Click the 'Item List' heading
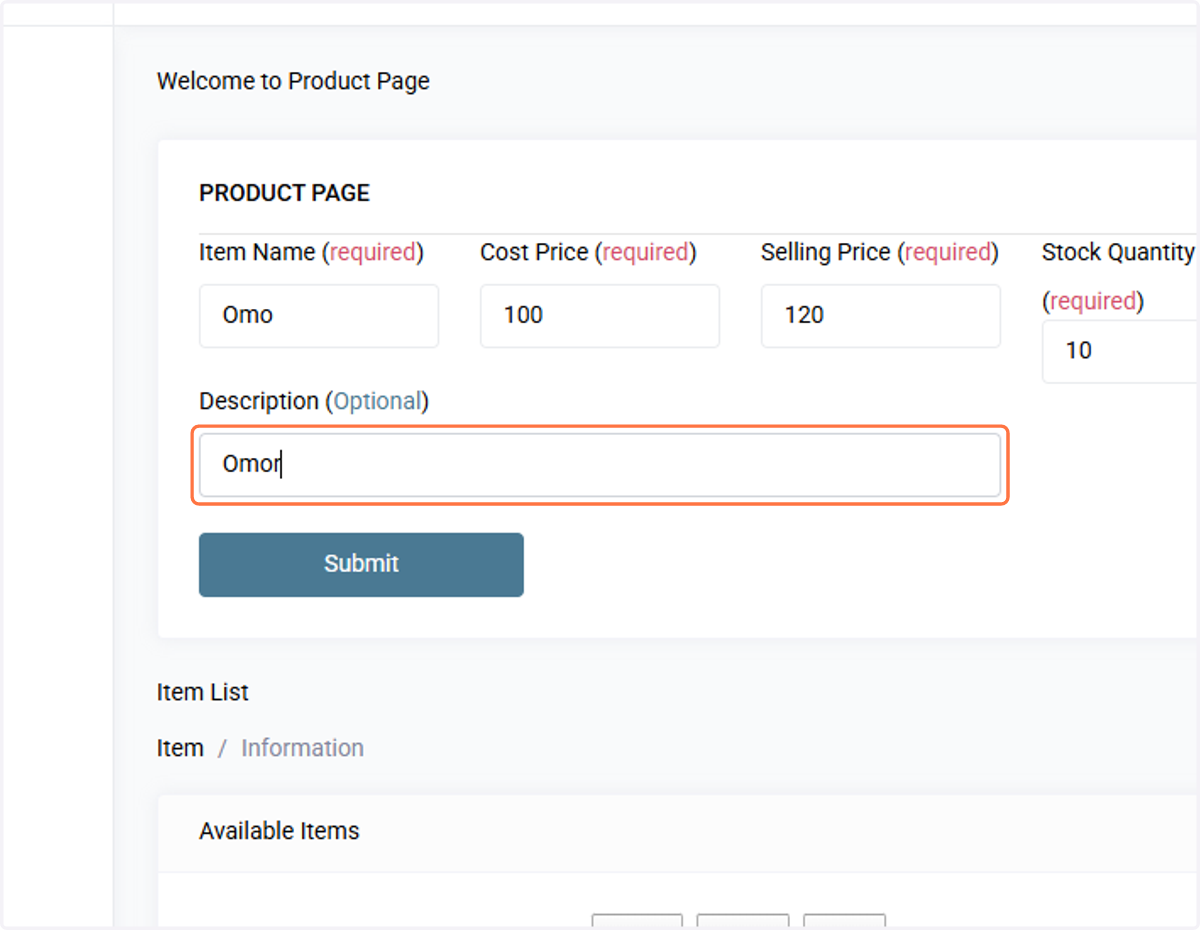Image resolution: width=1200 pixels, height=930 pixels. click(x=203, y=692)
